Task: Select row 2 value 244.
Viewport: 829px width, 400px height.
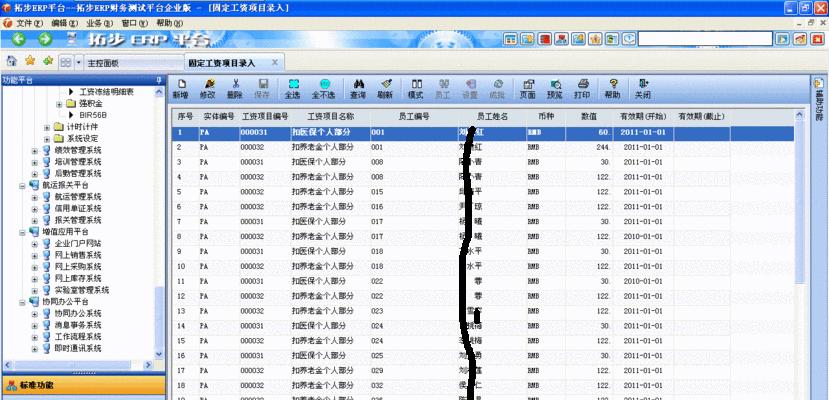Action: [603, 147]
